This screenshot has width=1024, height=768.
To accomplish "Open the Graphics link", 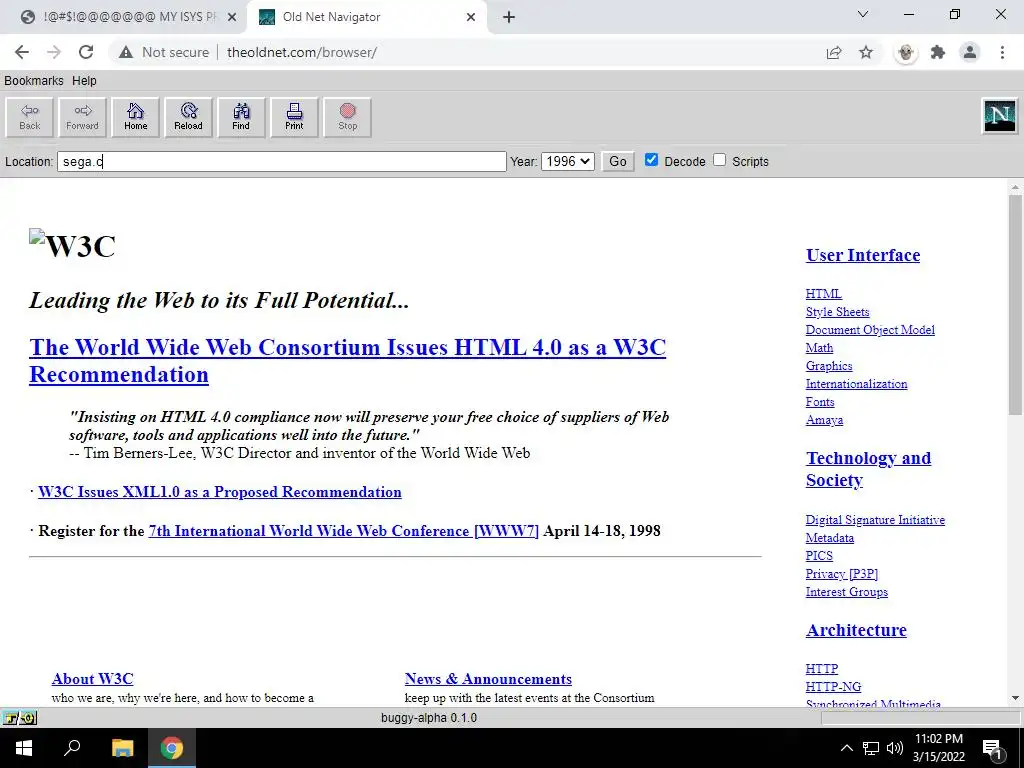I will pos(829,366).
